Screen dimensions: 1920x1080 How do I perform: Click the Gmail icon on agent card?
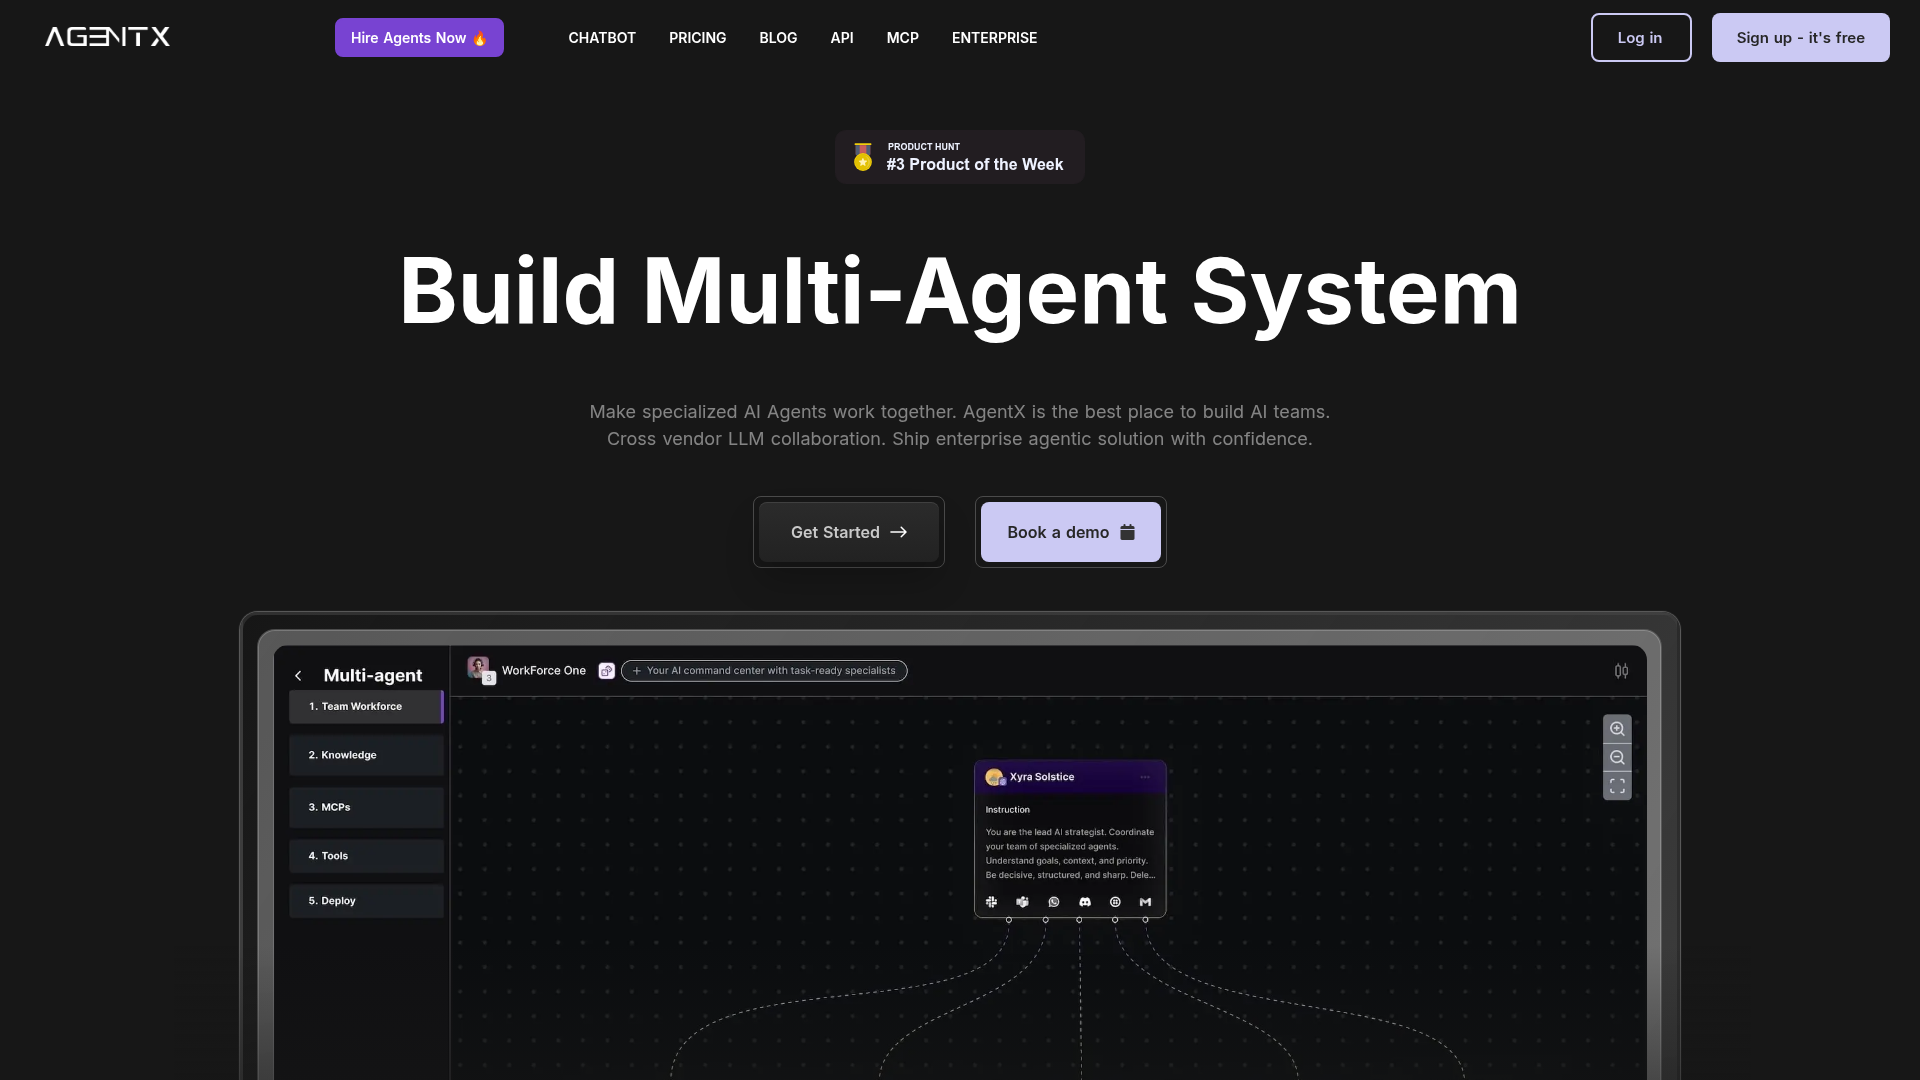click(1145, 902)
